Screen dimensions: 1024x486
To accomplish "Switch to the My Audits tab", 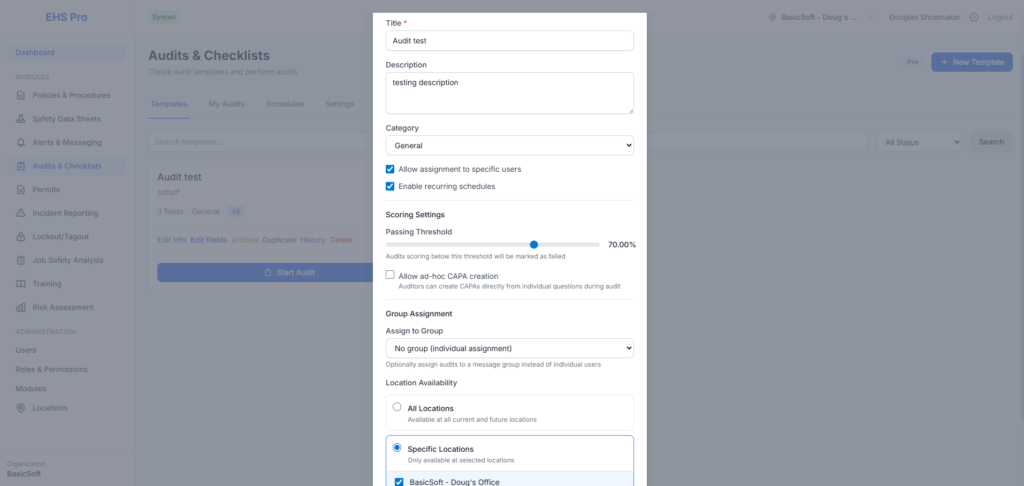I will (x=226, y=104).
